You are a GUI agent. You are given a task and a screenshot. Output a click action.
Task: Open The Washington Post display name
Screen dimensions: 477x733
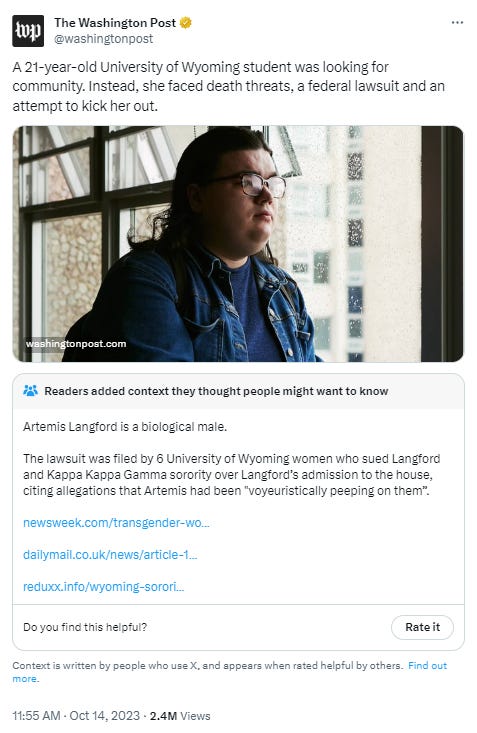(115, 22)
